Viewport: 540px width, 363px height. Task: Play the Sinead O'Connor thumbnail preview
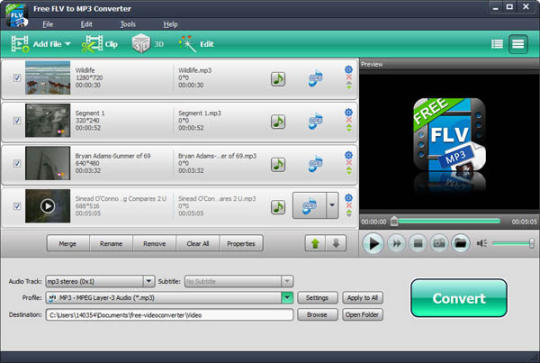pyautogui.click(x=48, y=206)
